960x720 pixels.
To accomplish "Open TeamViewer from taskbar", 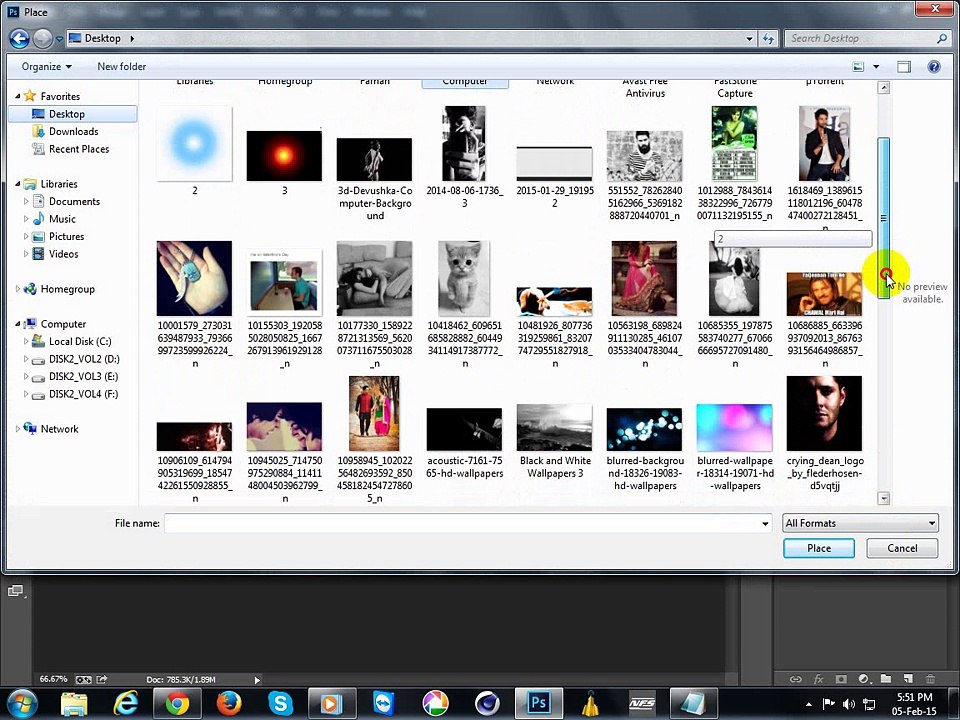I will (383, 704).
